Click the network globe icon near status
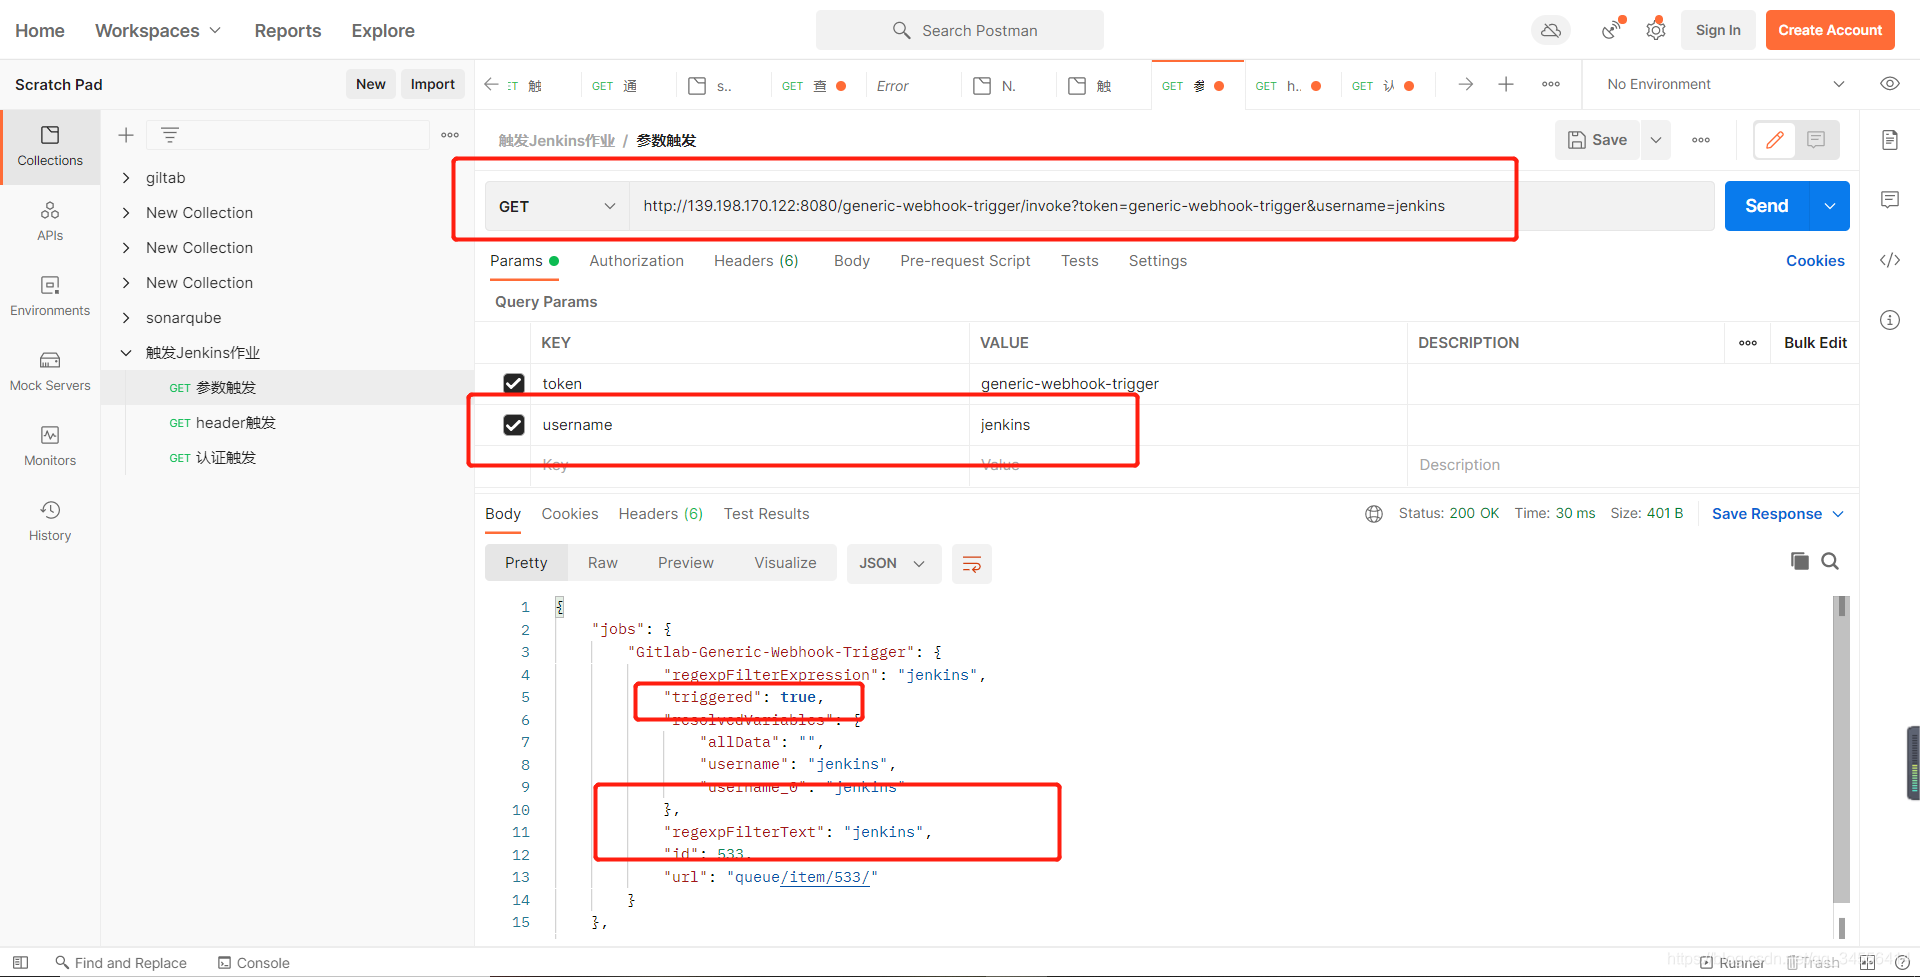The image size is (1920, 977). [1374, 514]
